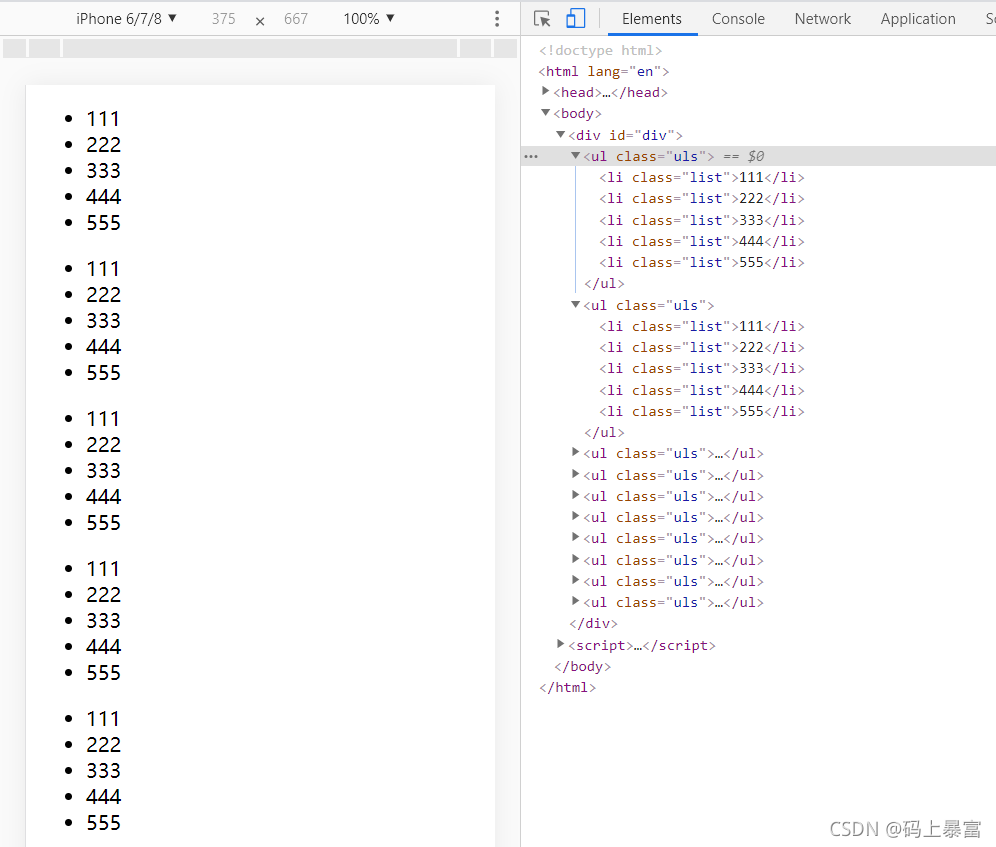Image resolution: width=996 pixels, height=847 pixels.
Task: Select first ul's li 333 line
Action: (702, 220)
